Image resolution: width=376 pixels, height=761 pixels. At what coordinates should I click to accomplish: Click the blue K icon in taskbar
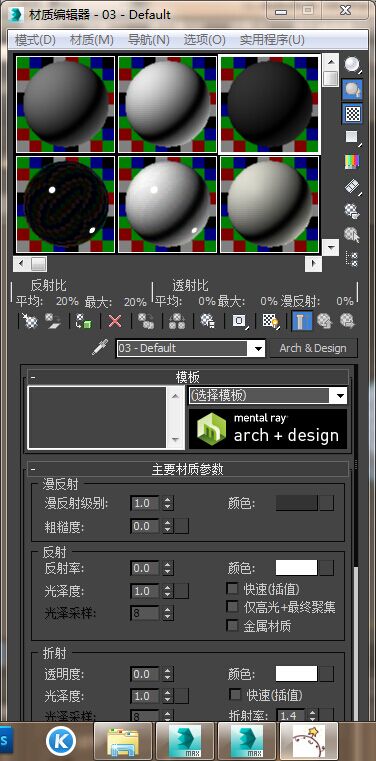(x=61, y=741)
